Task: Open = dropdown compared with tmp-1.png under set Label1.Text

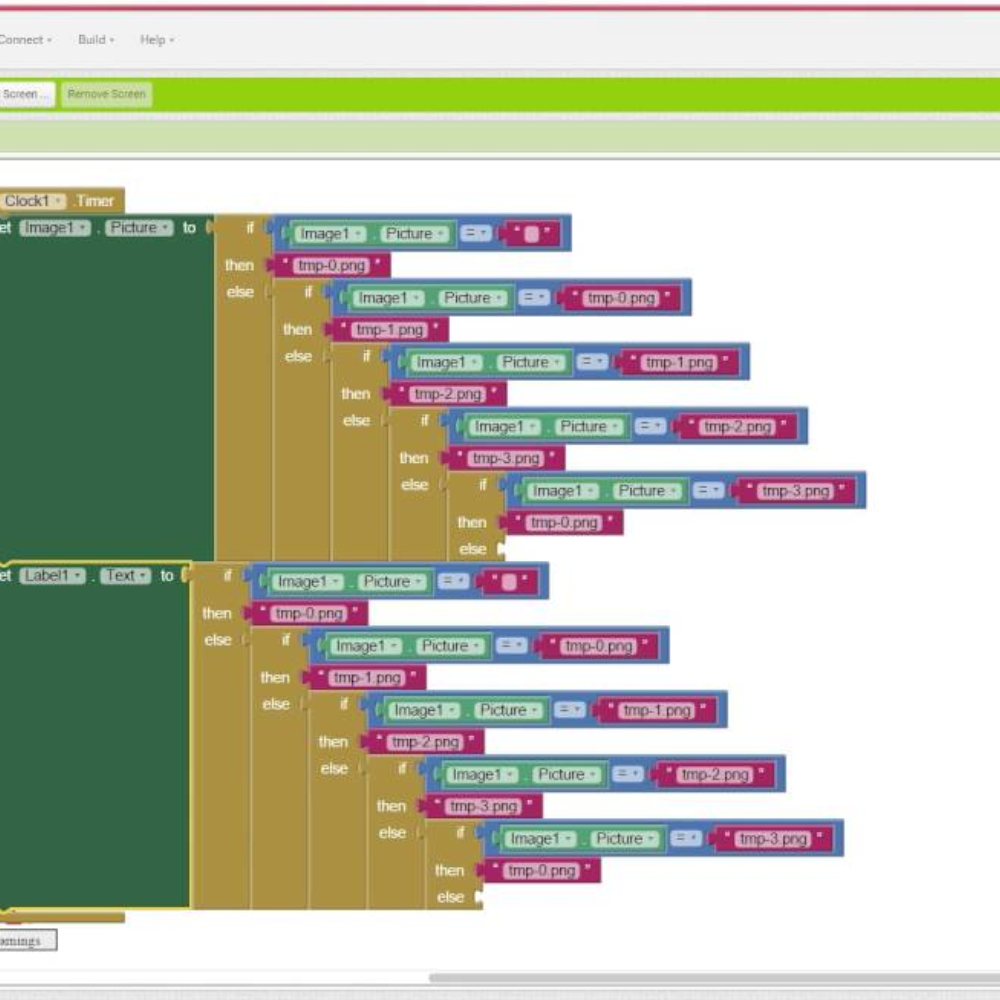Action: [x=570, y=710]
